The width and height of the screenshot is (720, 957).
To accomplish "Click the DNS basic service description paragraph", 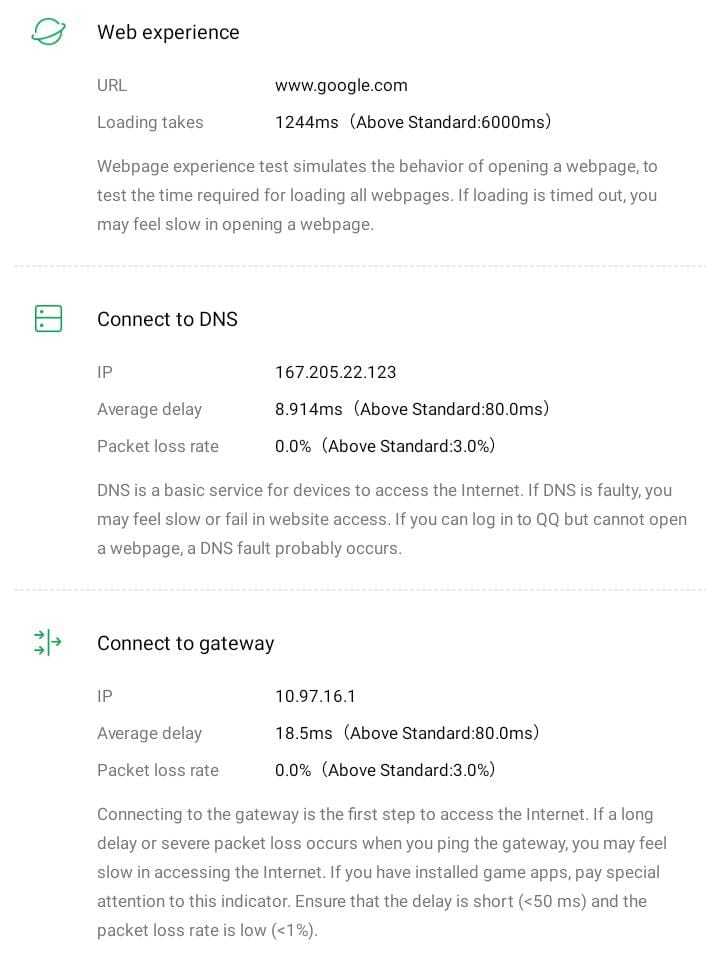I will tap(391, 519).
